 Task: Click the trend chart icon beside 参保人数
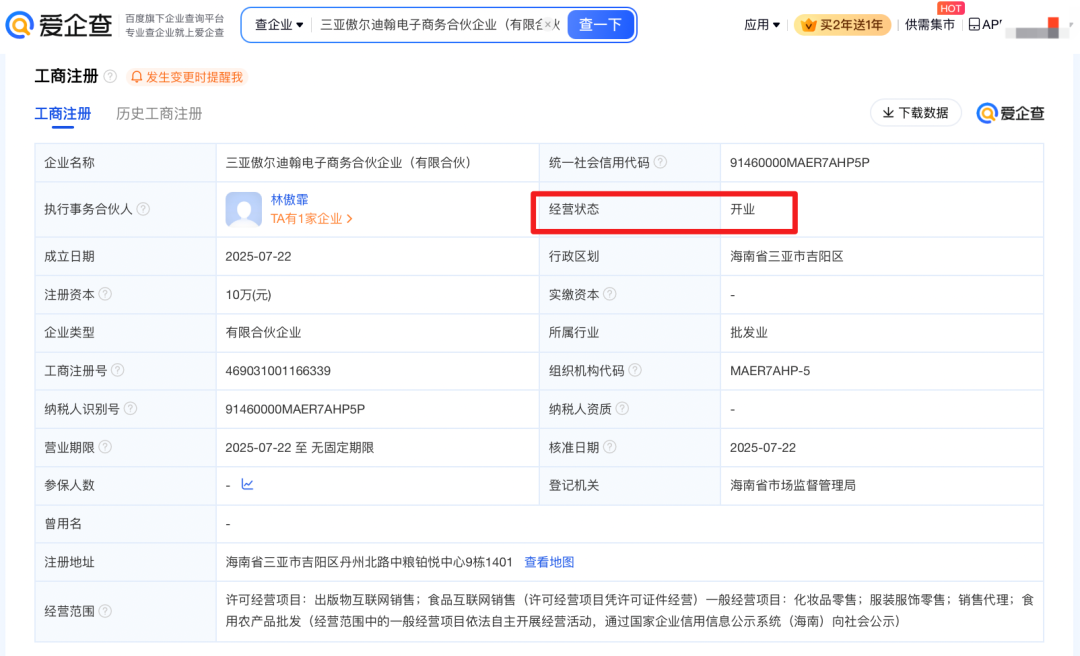(x=246, y=485)
